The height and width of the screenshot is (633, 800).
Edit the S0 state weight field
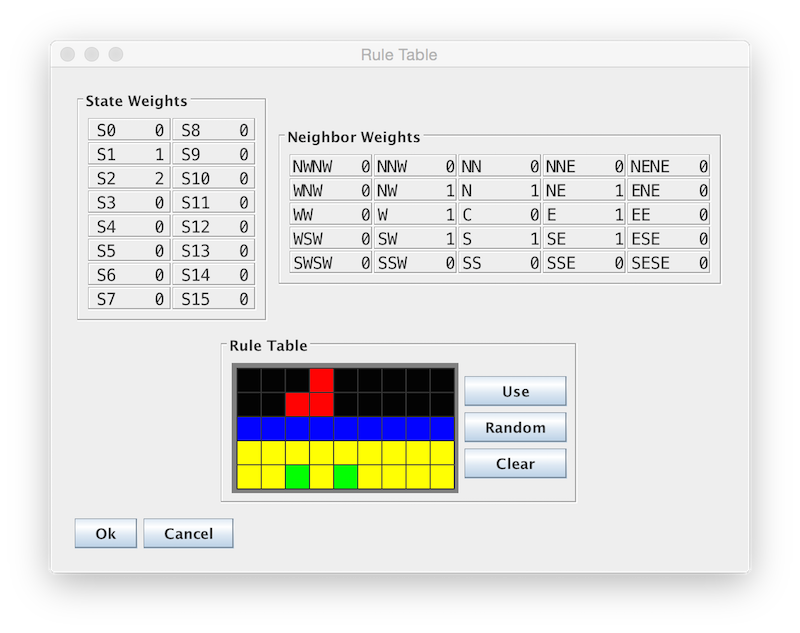point(129,130)
